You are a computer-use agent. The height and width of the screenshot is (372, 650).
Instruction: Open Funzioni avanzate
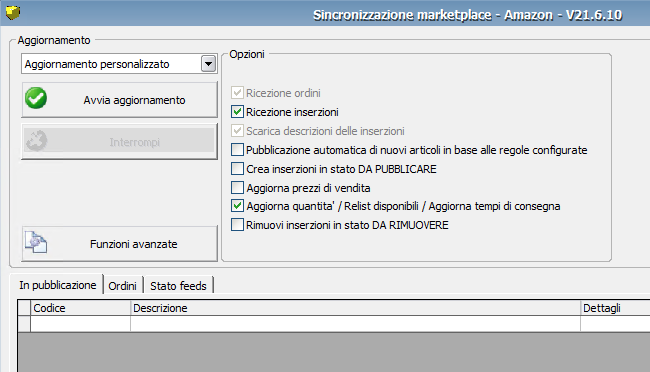point(119,243)
